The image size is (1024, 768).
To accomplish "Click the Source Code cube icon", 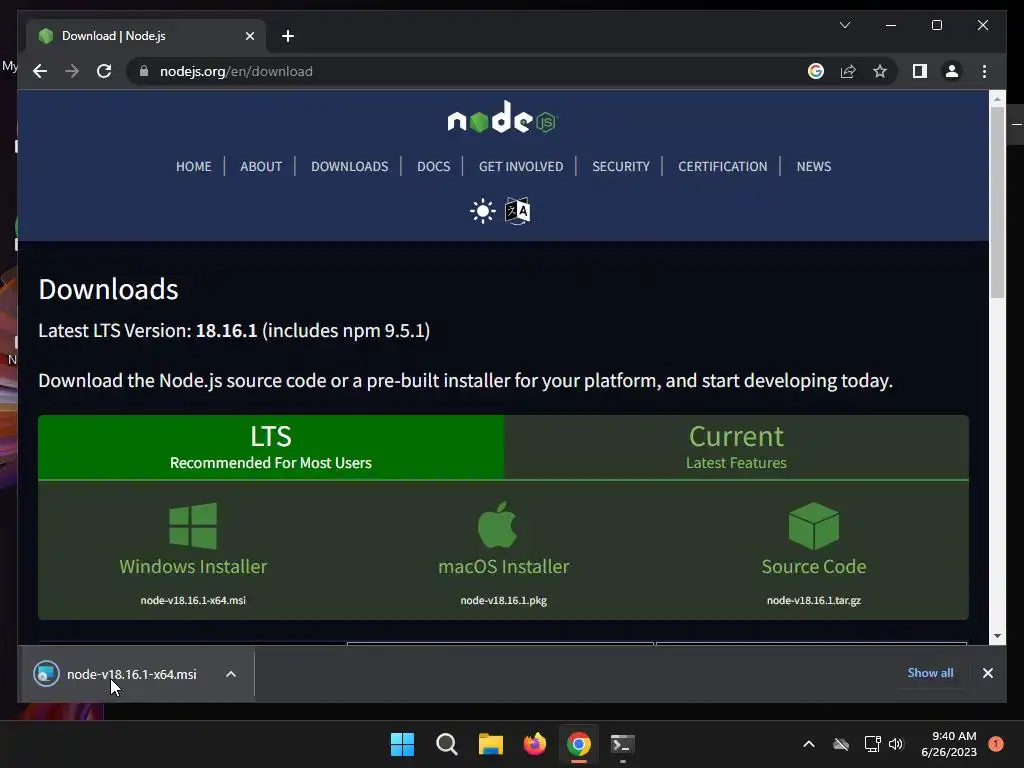I will click(x=814, y=526).
